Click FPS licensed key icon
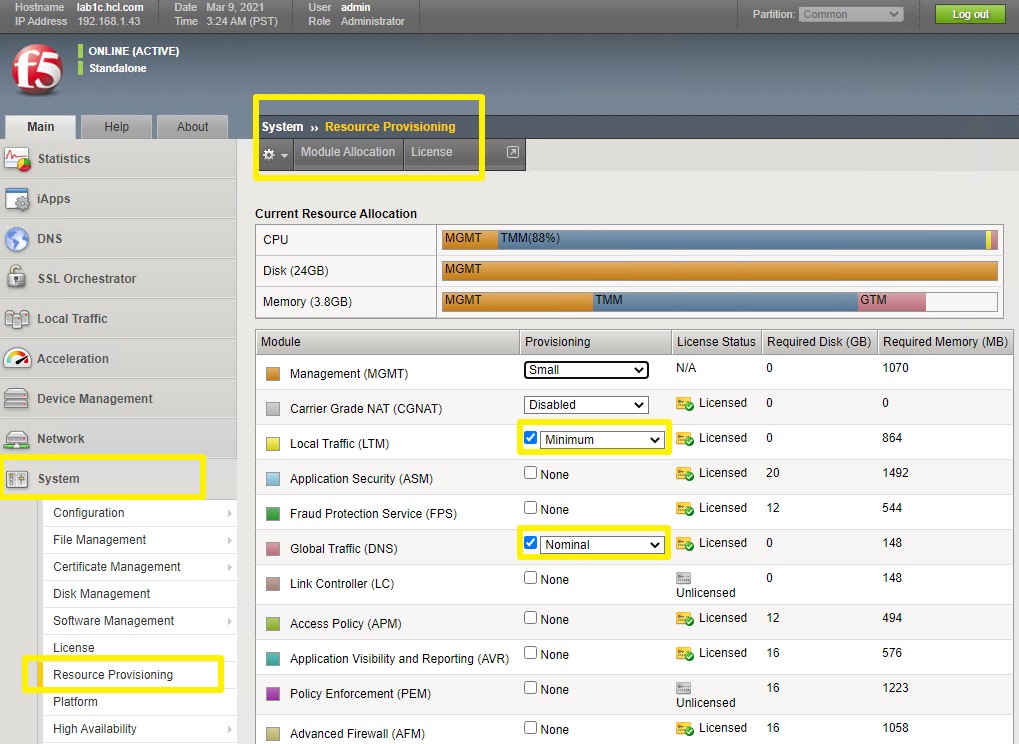 coord(684,509)
